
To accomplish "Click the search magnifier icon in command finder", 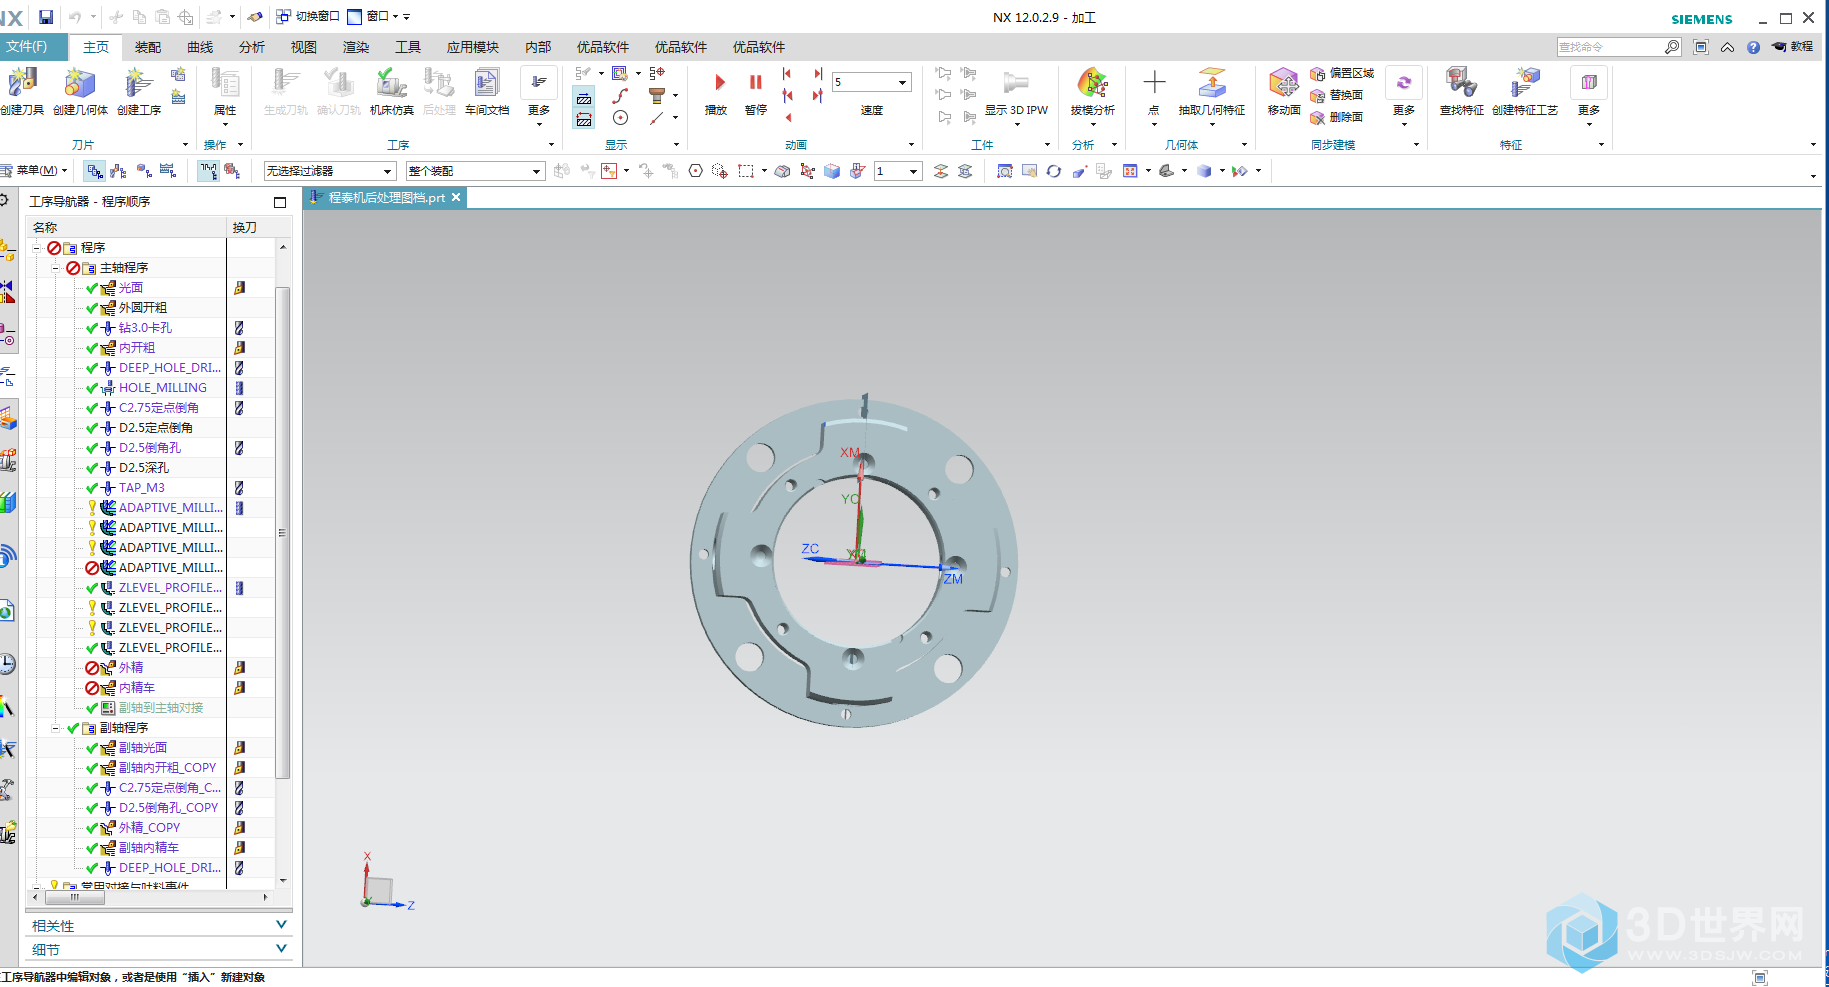I will 1671,47.
